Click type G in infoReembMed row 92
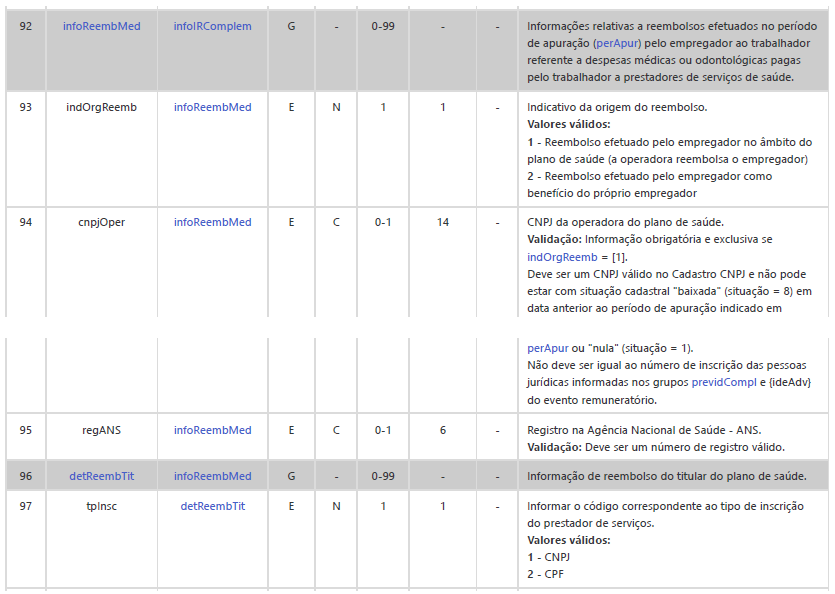This screenshot has height=594, width=835. pos(291,26)
